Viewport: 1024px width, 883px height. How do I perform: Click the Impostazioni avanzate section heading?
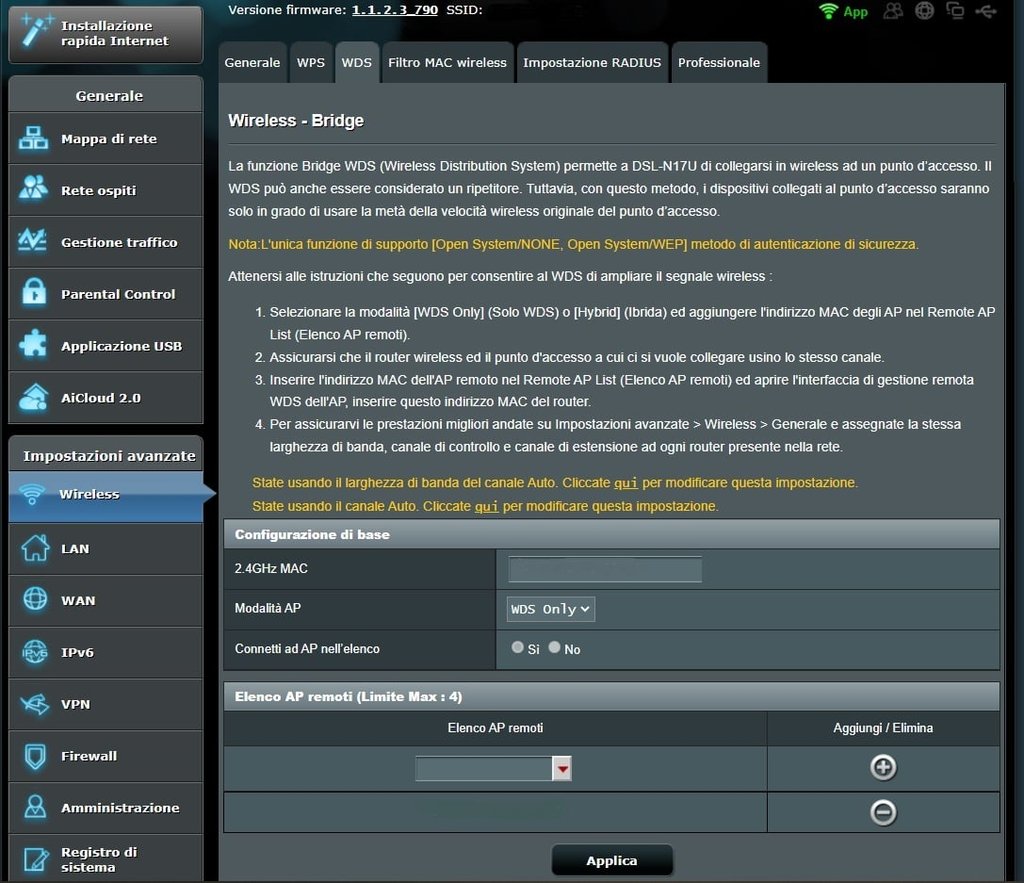coord(109,455)
